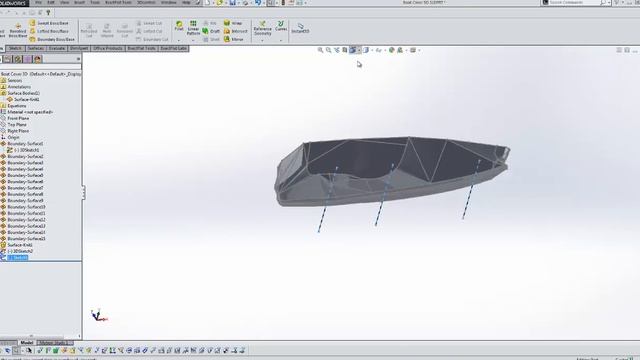Click the Open document icon

[220, 2]
